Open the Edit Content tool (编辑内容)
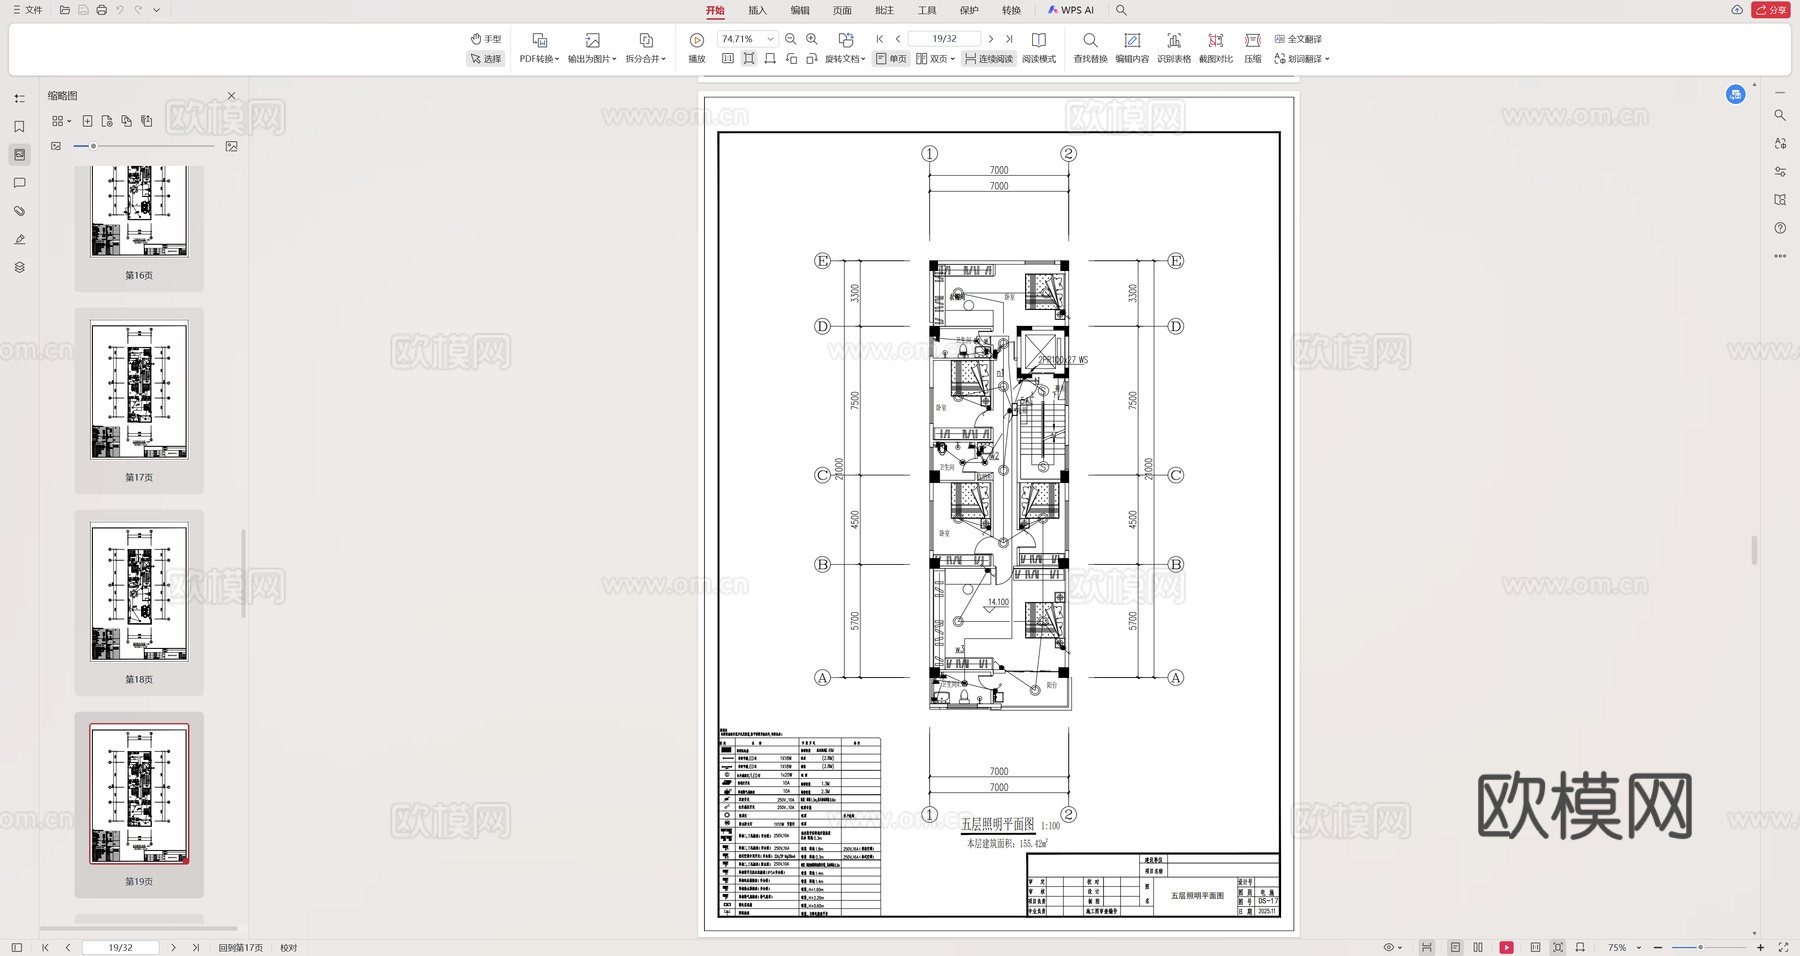Screen dimensions: 1800x956 tap(1132, 48)
